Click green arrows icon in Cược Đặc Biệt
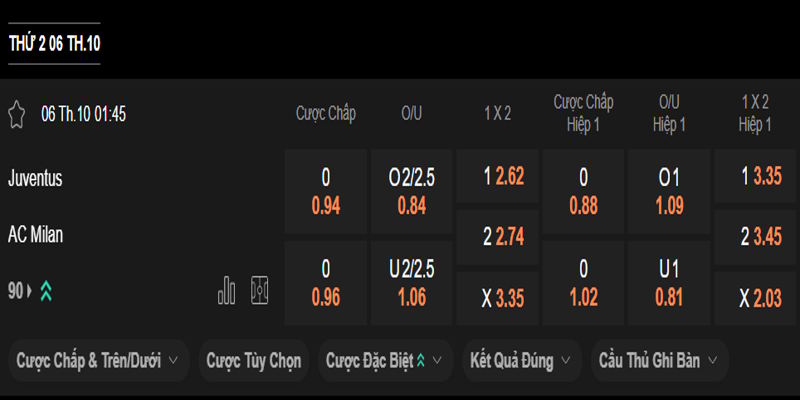Image resolution: width=800 pixels, height=400 pixels. click(421, 361)
